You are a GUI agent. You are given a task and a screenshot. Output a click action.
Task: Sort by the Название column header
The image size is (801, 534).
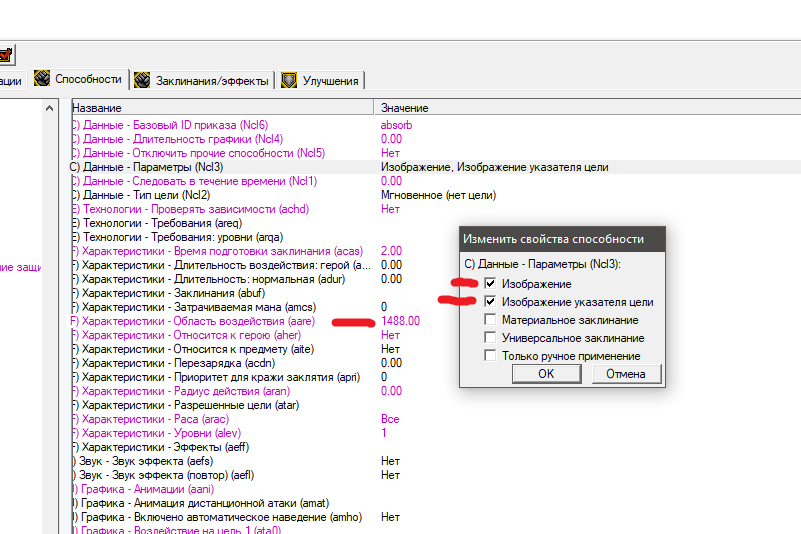tap(223, 108)
